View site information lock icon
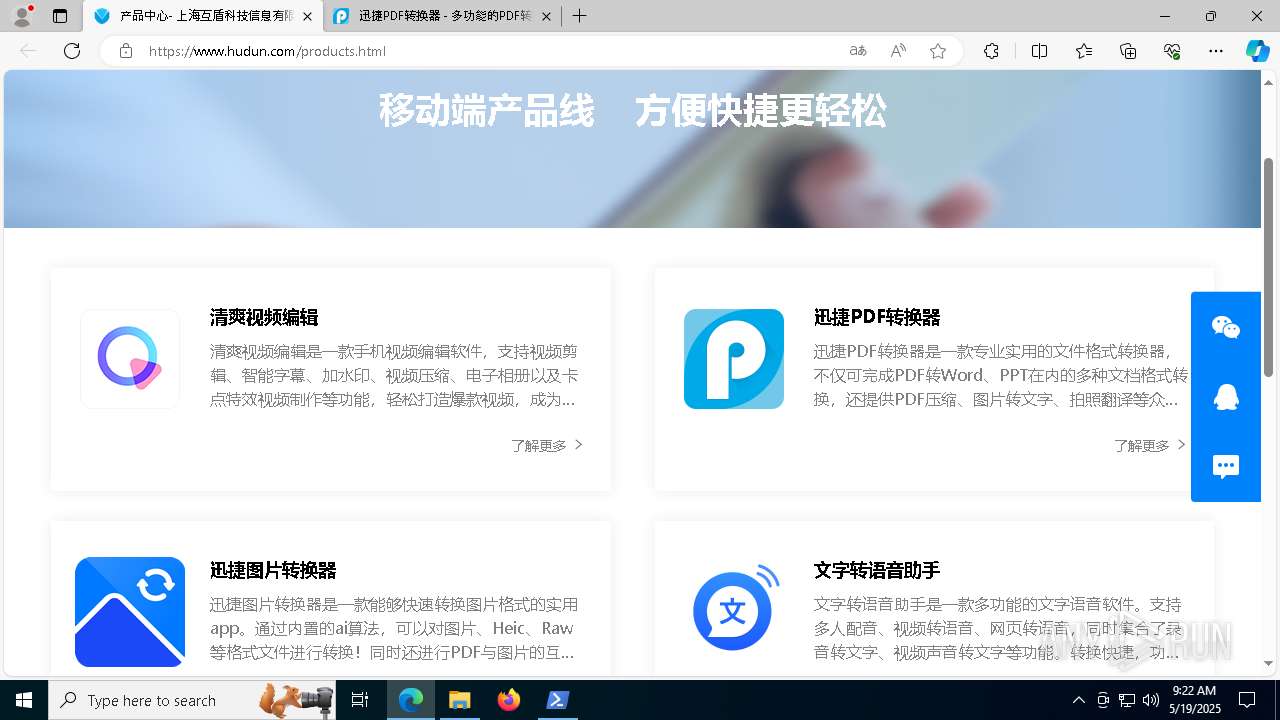Viewport: 1280px width, 720px height. pos(126,51)
